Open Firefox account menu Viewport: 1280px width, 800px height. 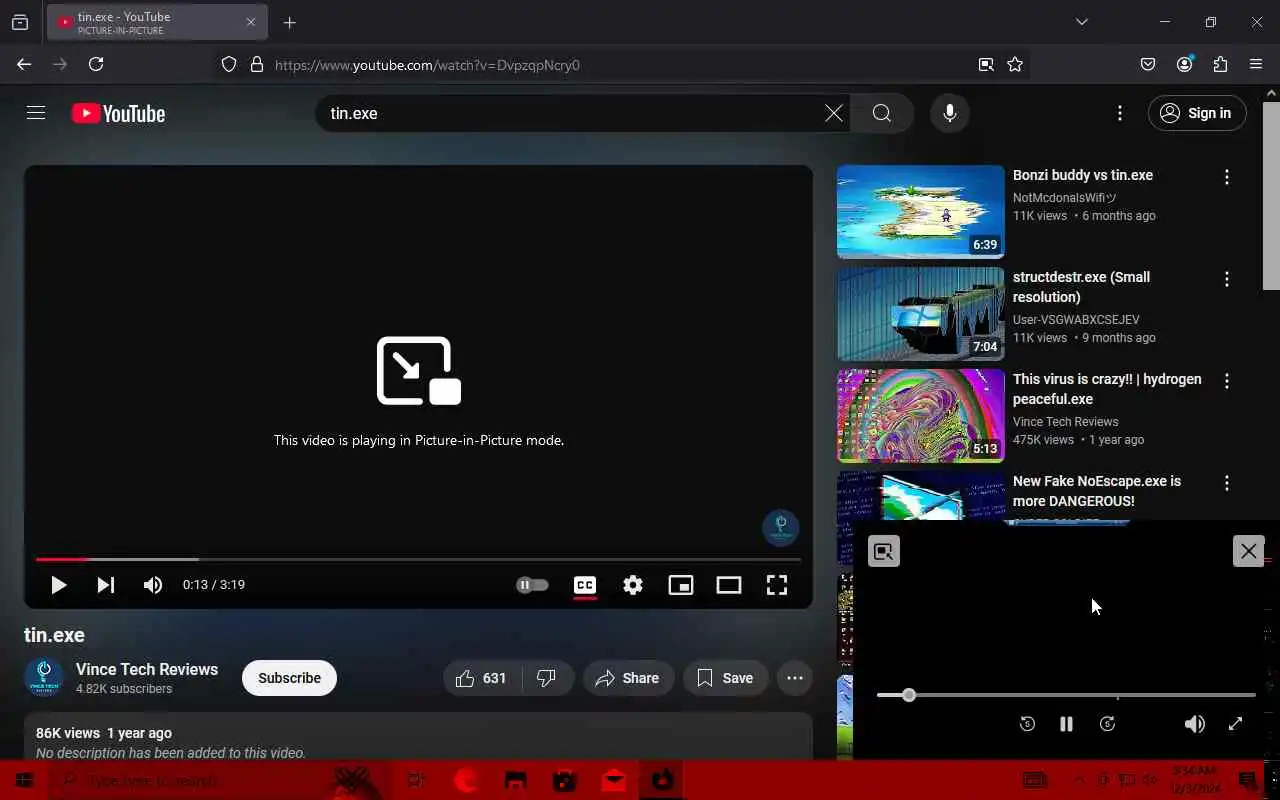pyautogui.click(x=1185, y=64)
